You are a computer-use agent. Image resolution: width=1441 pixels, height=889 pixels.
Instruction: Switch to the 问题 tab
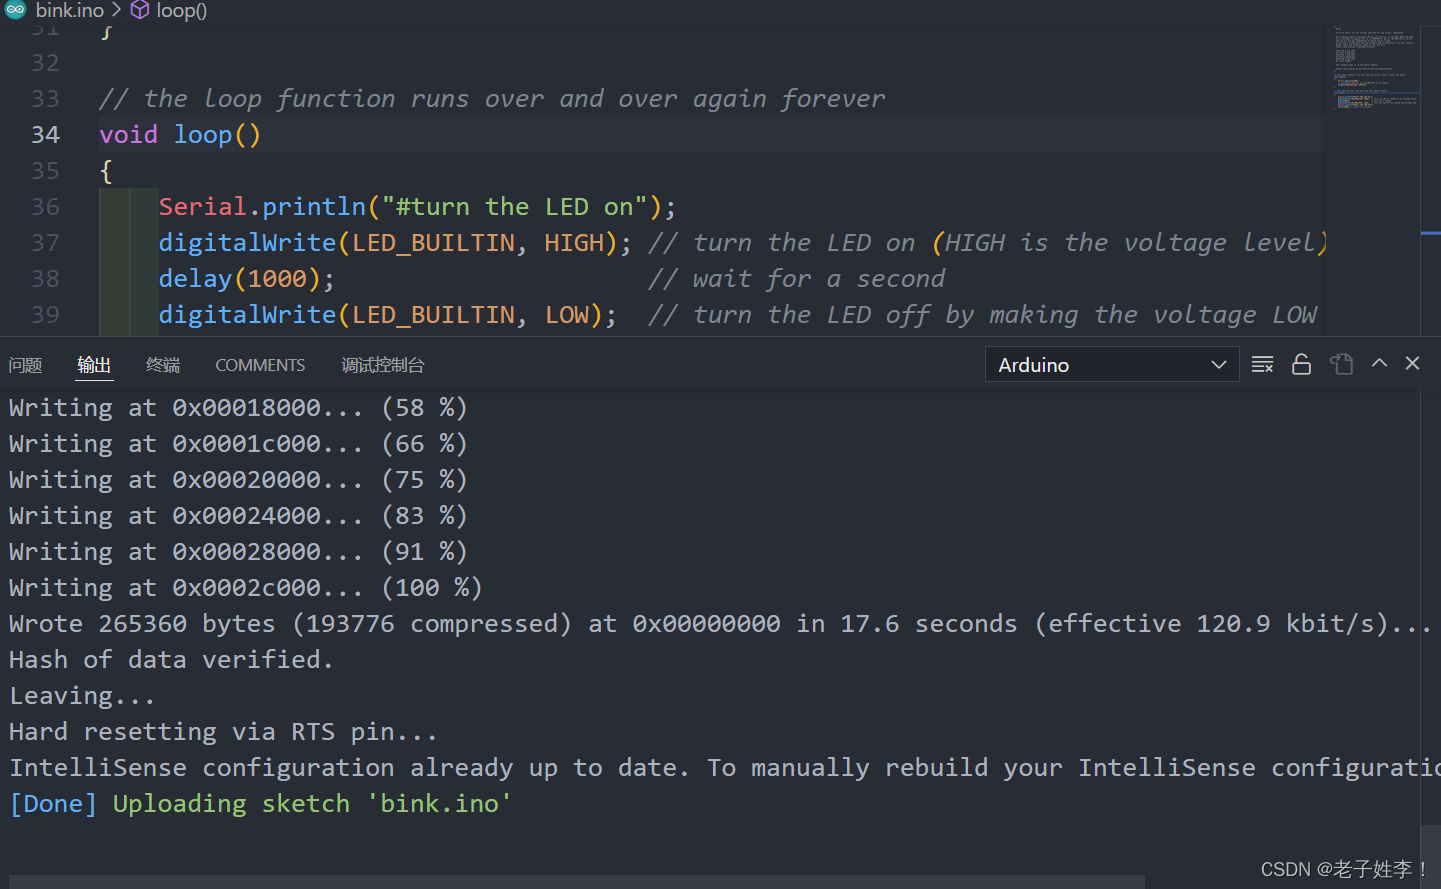[x=25, y=365]
